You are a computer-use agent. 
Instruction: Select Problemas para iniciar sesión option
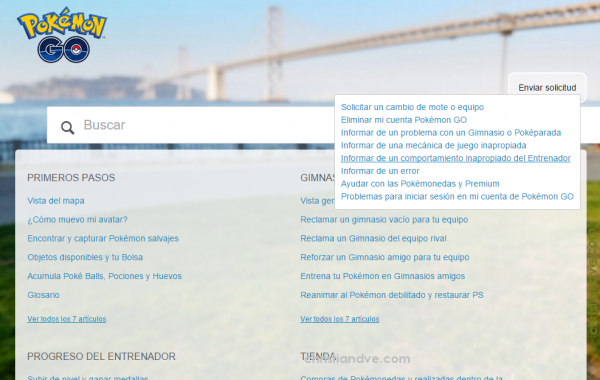coord(457,196)
